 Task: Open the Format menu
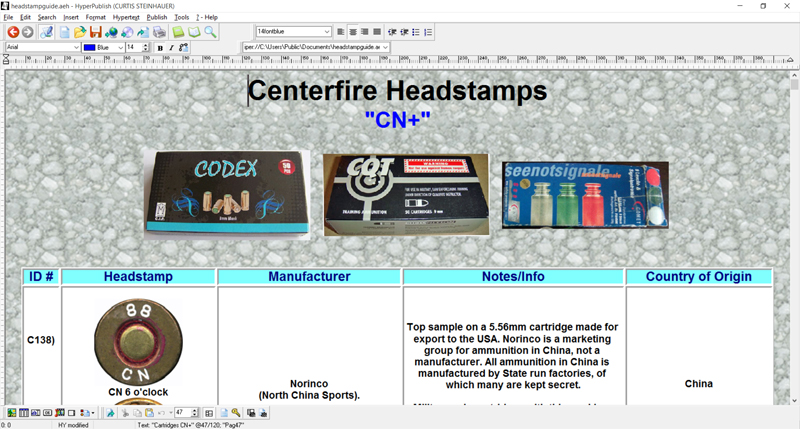coord(95,17)
